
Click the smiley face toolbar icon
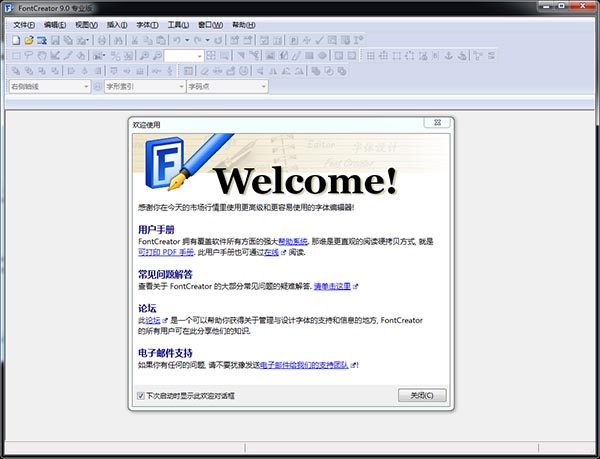[x=244, y=71]
